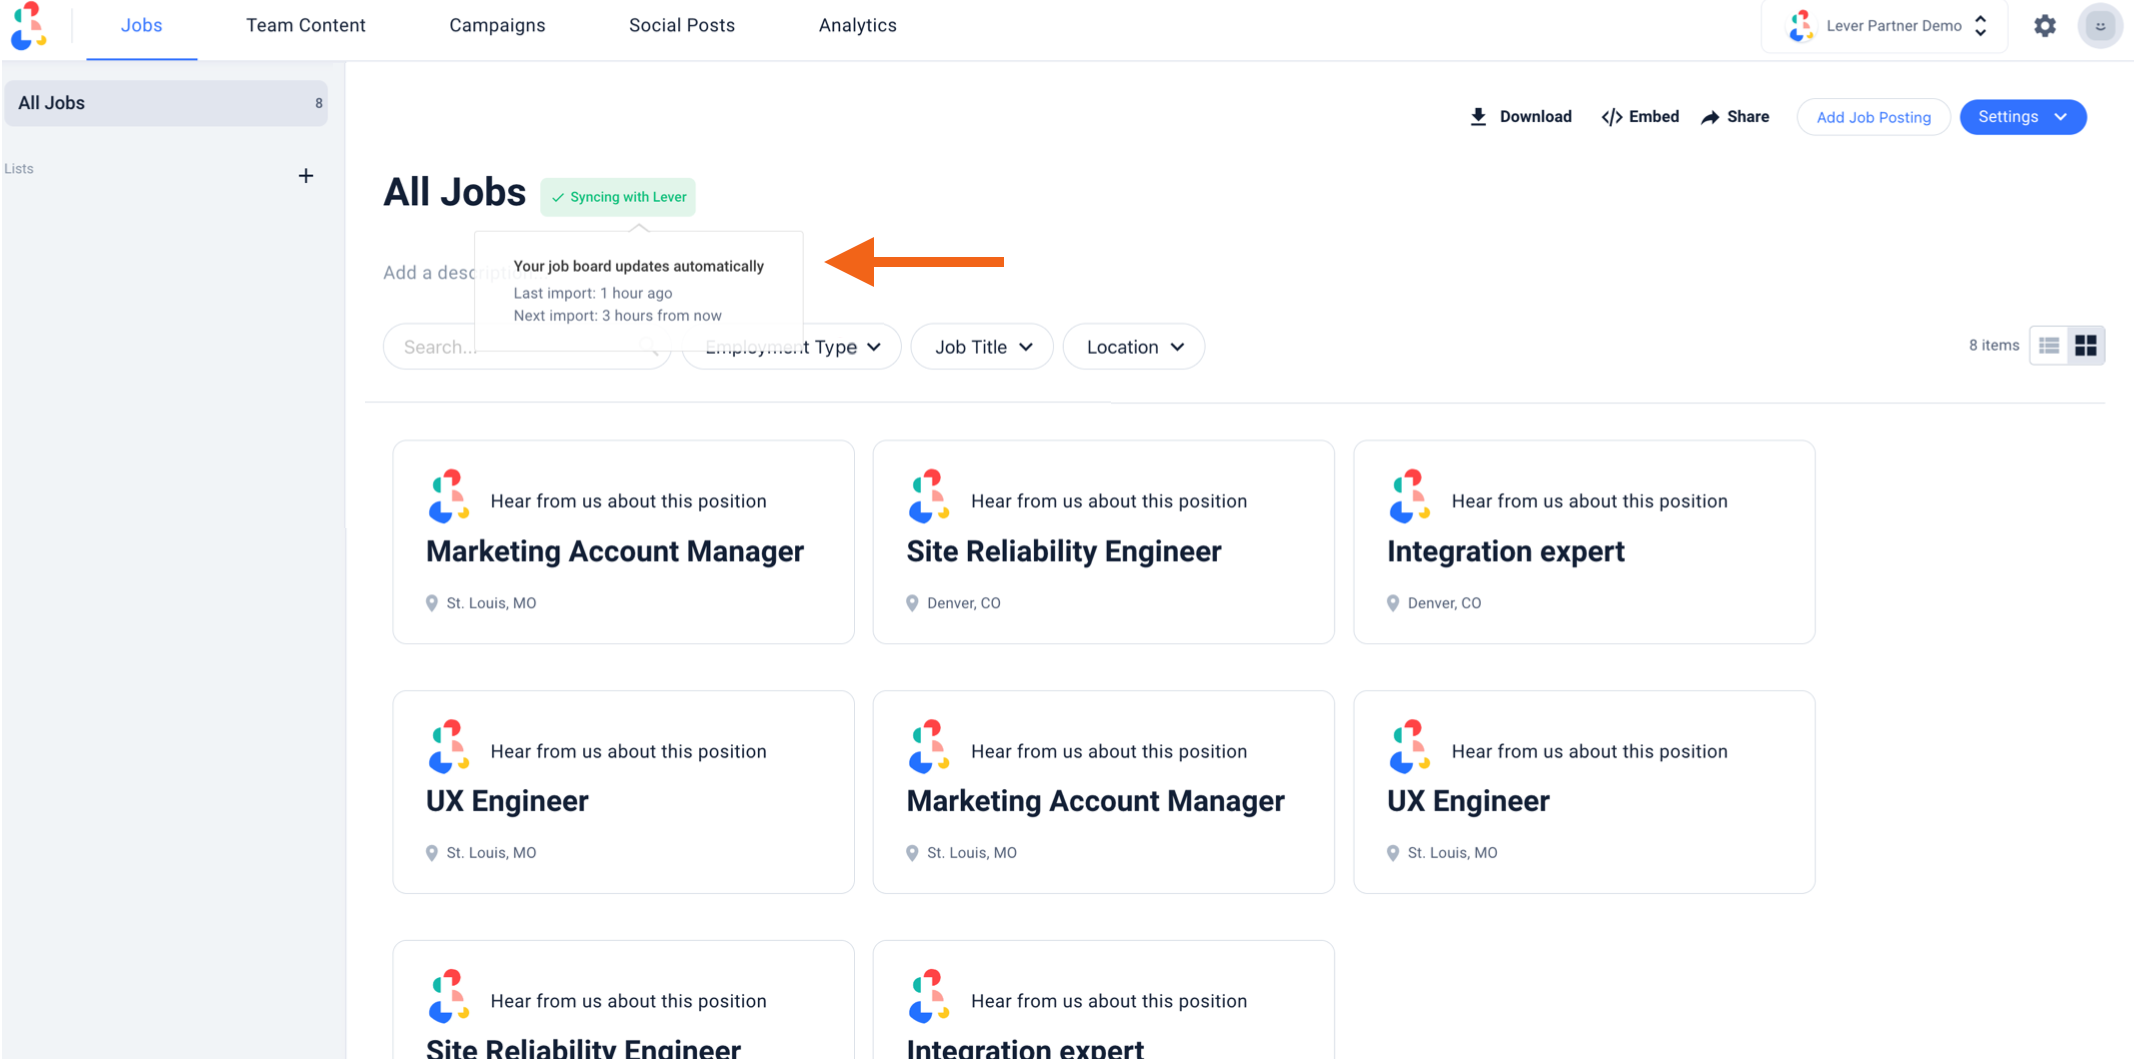
Task: Click the 'Lists' sidebar label
Action: 19,169
